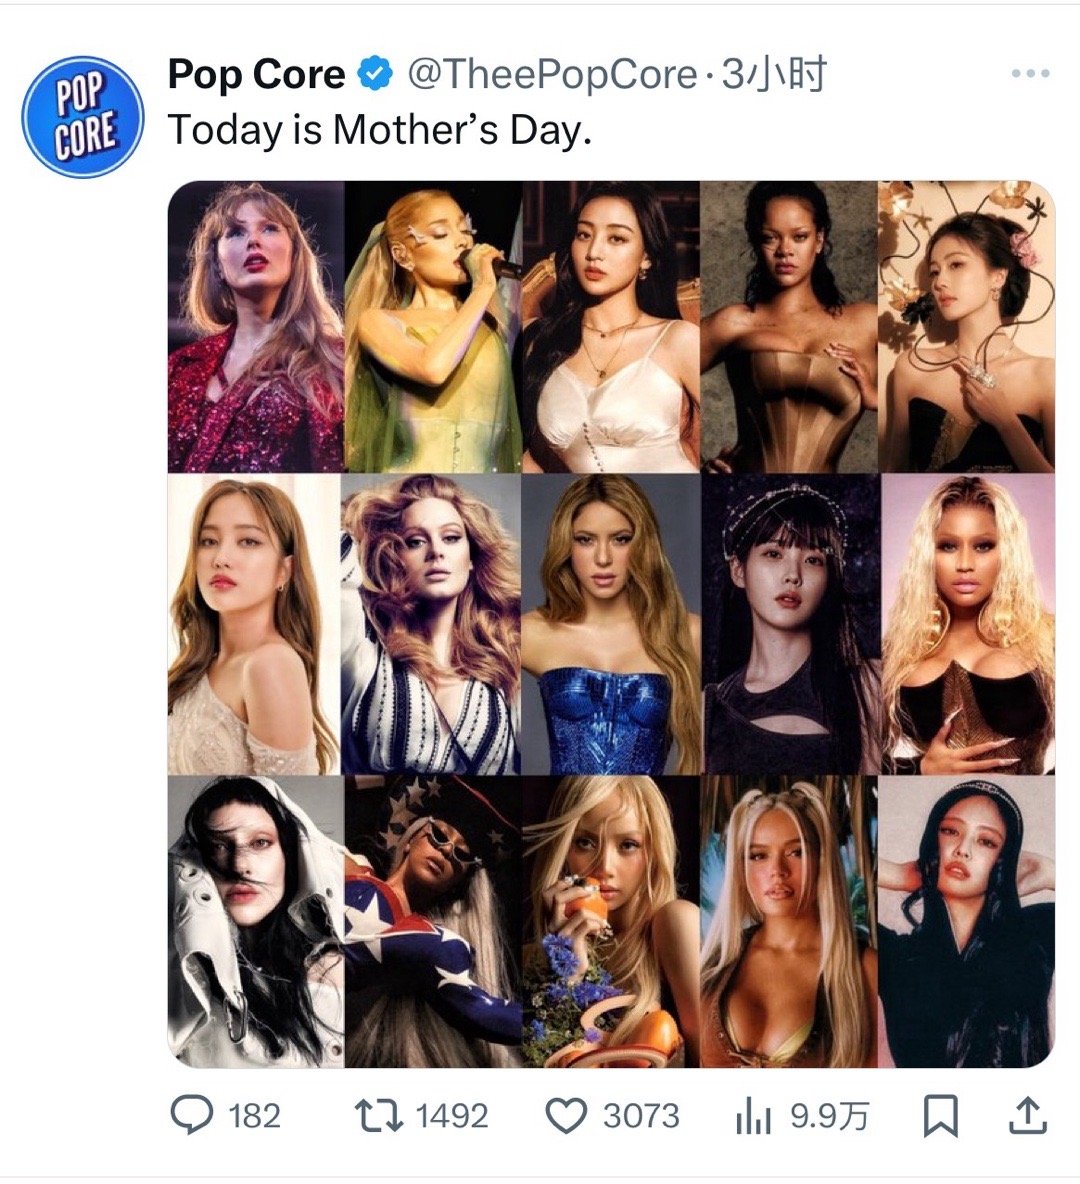Screen dimensions: 1080x1184
Task: Open the star-patterned outfit photo
Action: 433,921
